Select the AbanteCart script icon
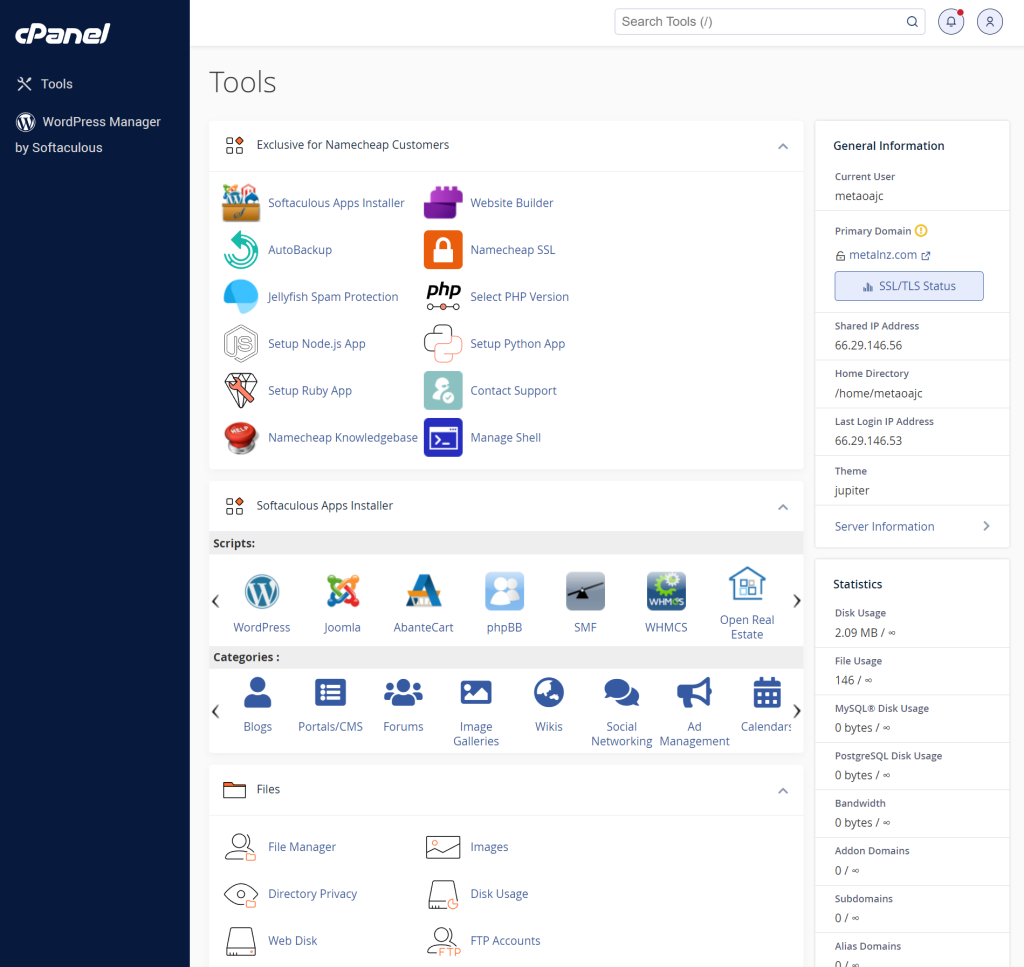This screenshot has width=1024, height=967. tap(424, 592)
